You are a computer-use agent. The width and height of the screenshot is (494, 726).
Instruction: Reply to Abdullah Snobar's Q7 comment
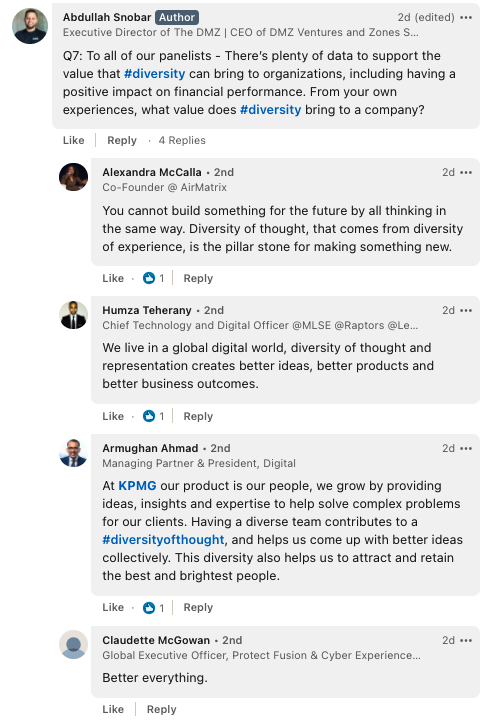pos(122,140)
